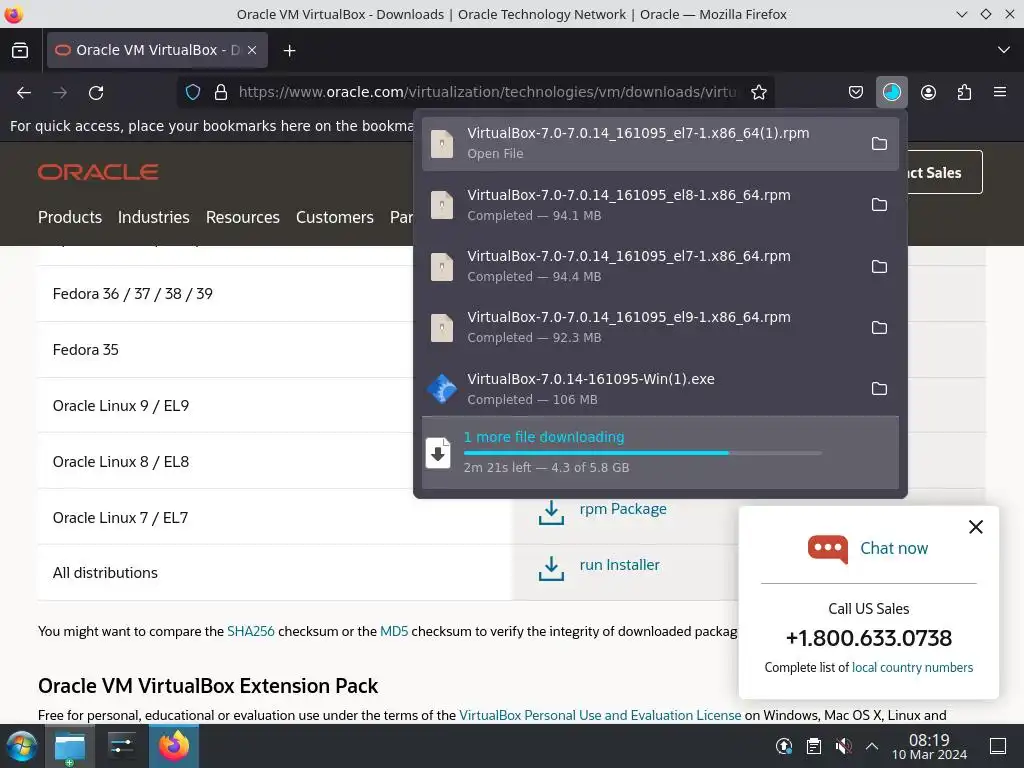Click the taskbar clock 08:19
The height and width of the screenshot is (768, 1024).
pyautogui.click(x=929, y=746)
